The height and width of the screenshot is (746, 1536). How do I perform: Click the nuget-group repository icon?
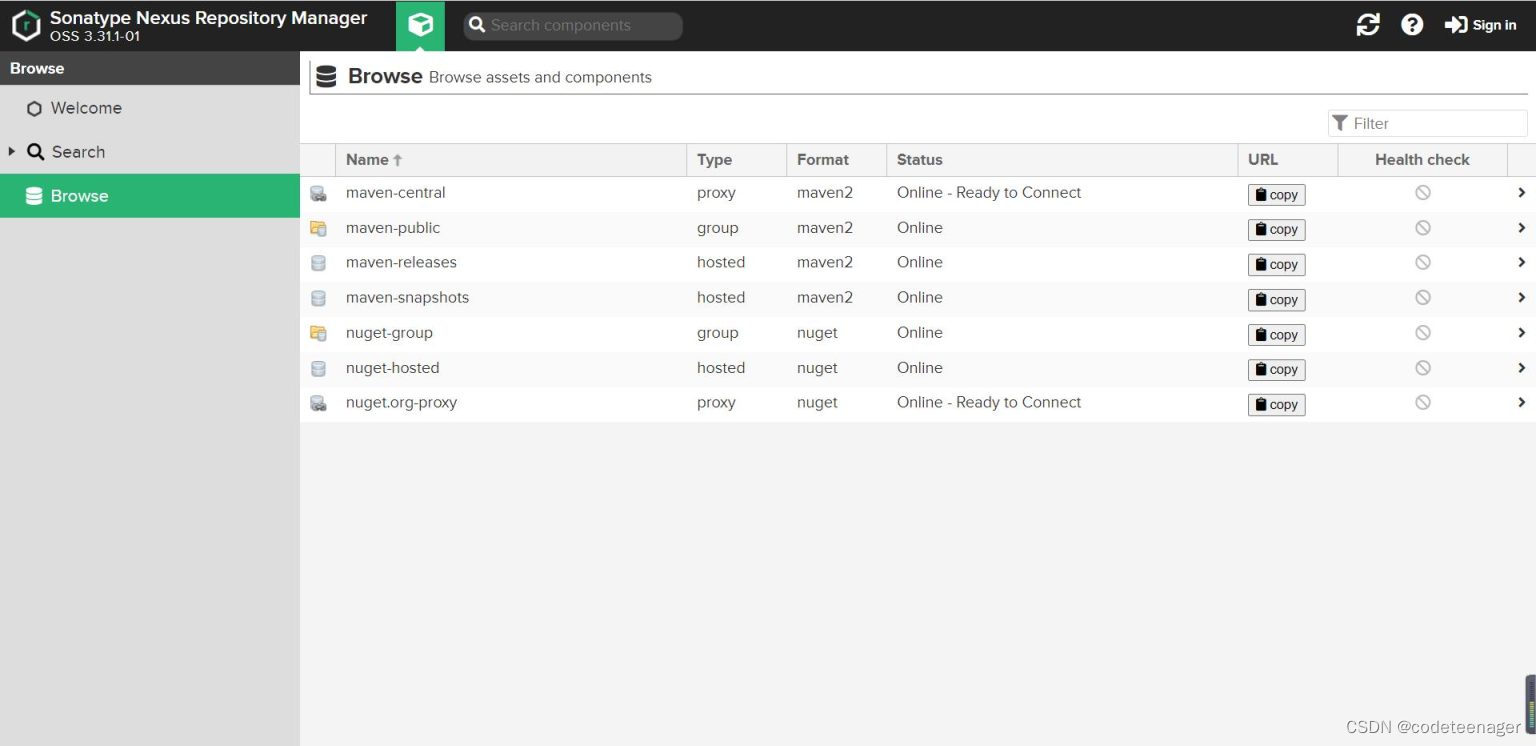318,334
